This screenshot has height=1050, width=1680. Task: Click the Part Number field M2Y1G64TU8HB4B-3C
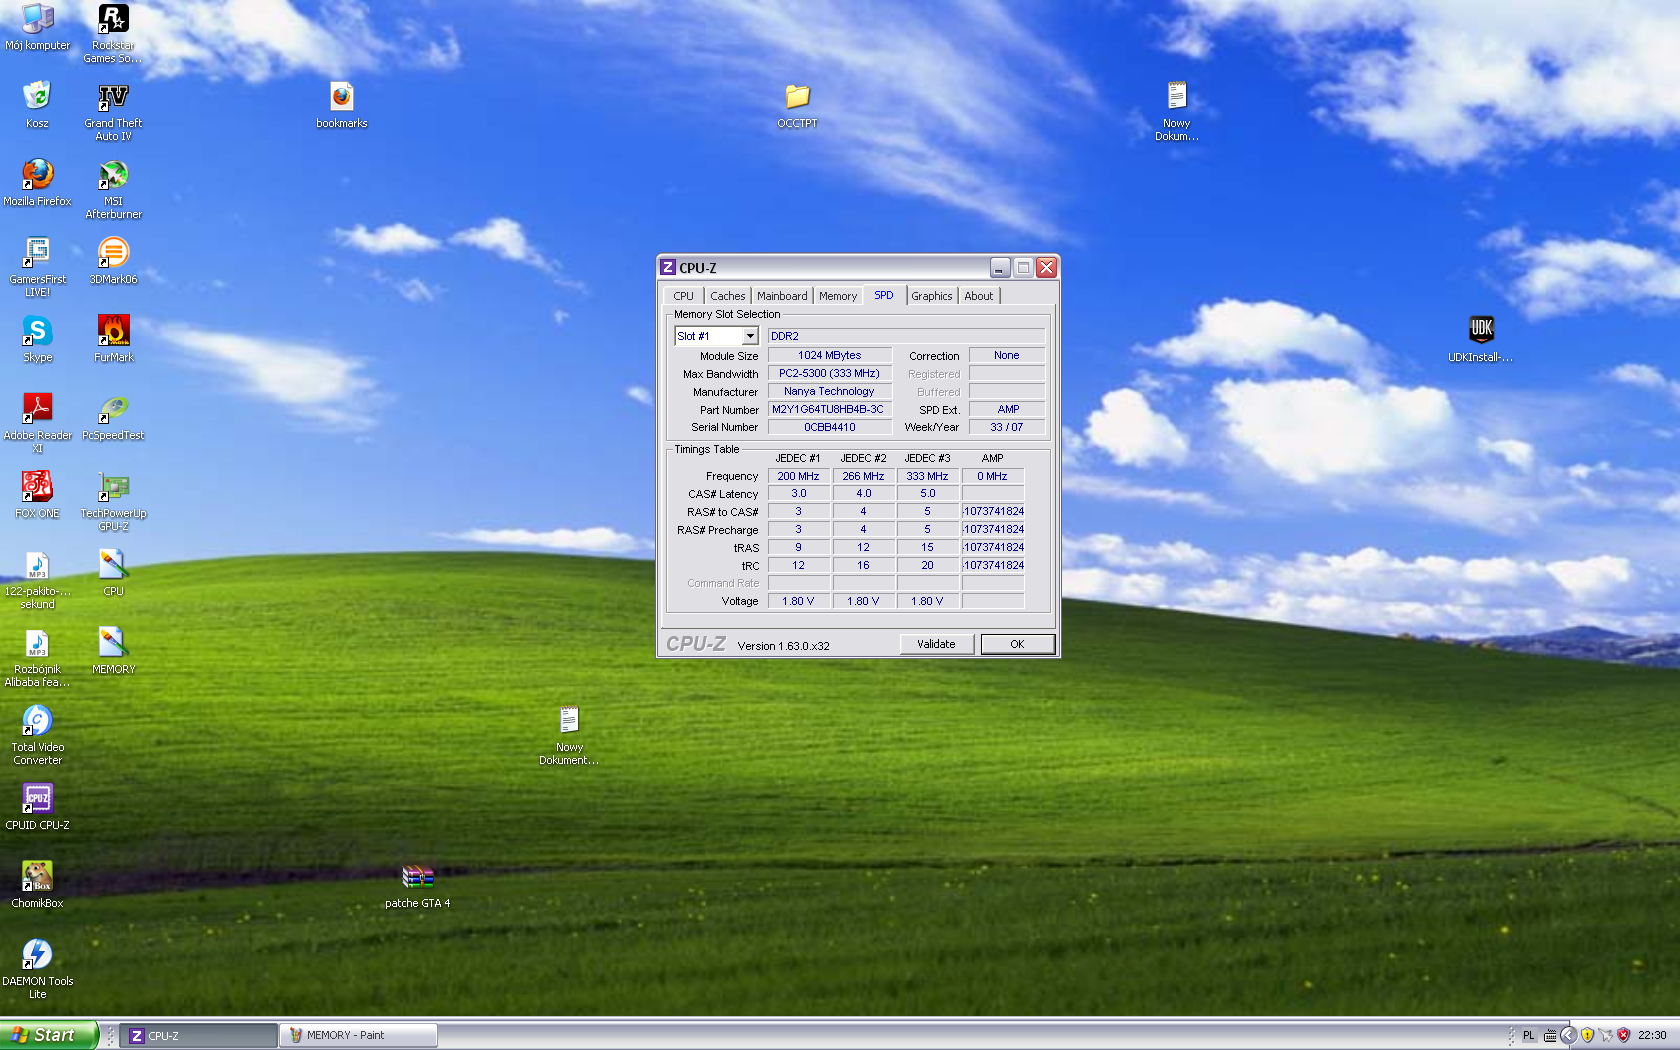[829, 409]
